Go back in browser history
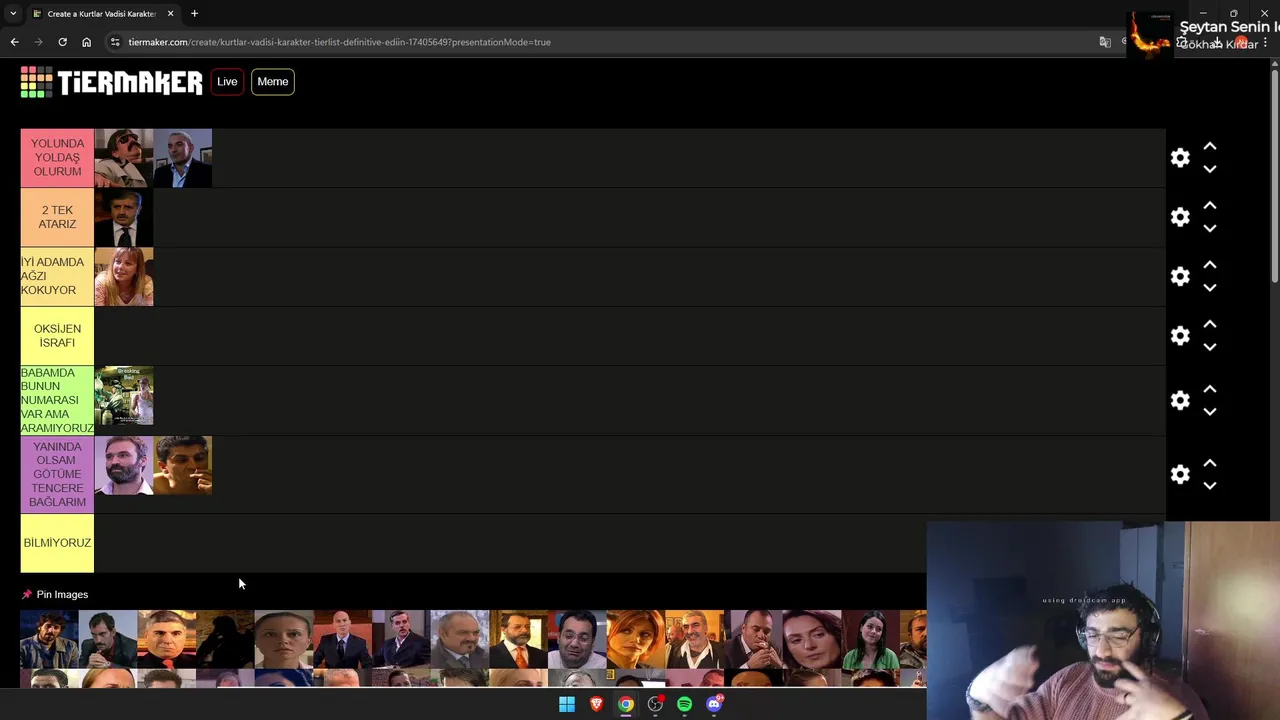Screen dimensions: 1280x720 point(14,42)
